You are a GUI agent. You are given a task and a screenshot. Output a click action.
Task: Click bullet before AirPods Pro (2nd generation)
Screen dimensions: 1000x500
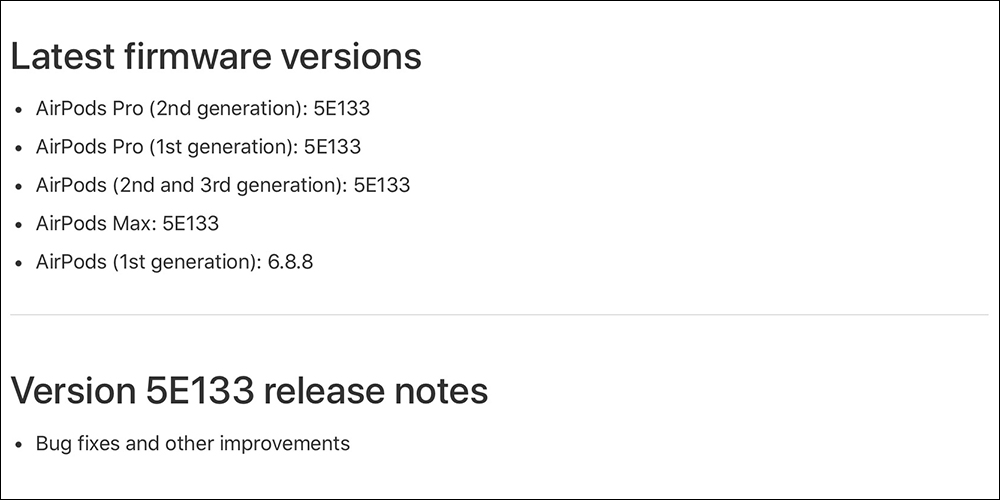click(x=19, y=110)
